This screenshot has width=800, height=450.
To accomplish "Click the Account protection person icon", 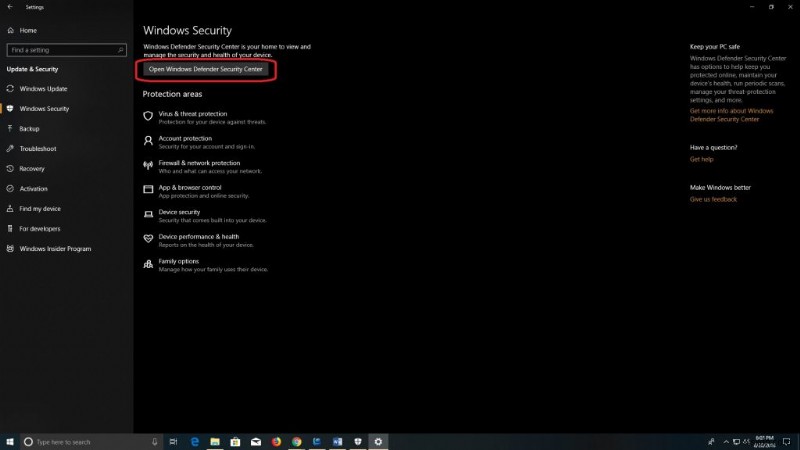I will (148, 141).
